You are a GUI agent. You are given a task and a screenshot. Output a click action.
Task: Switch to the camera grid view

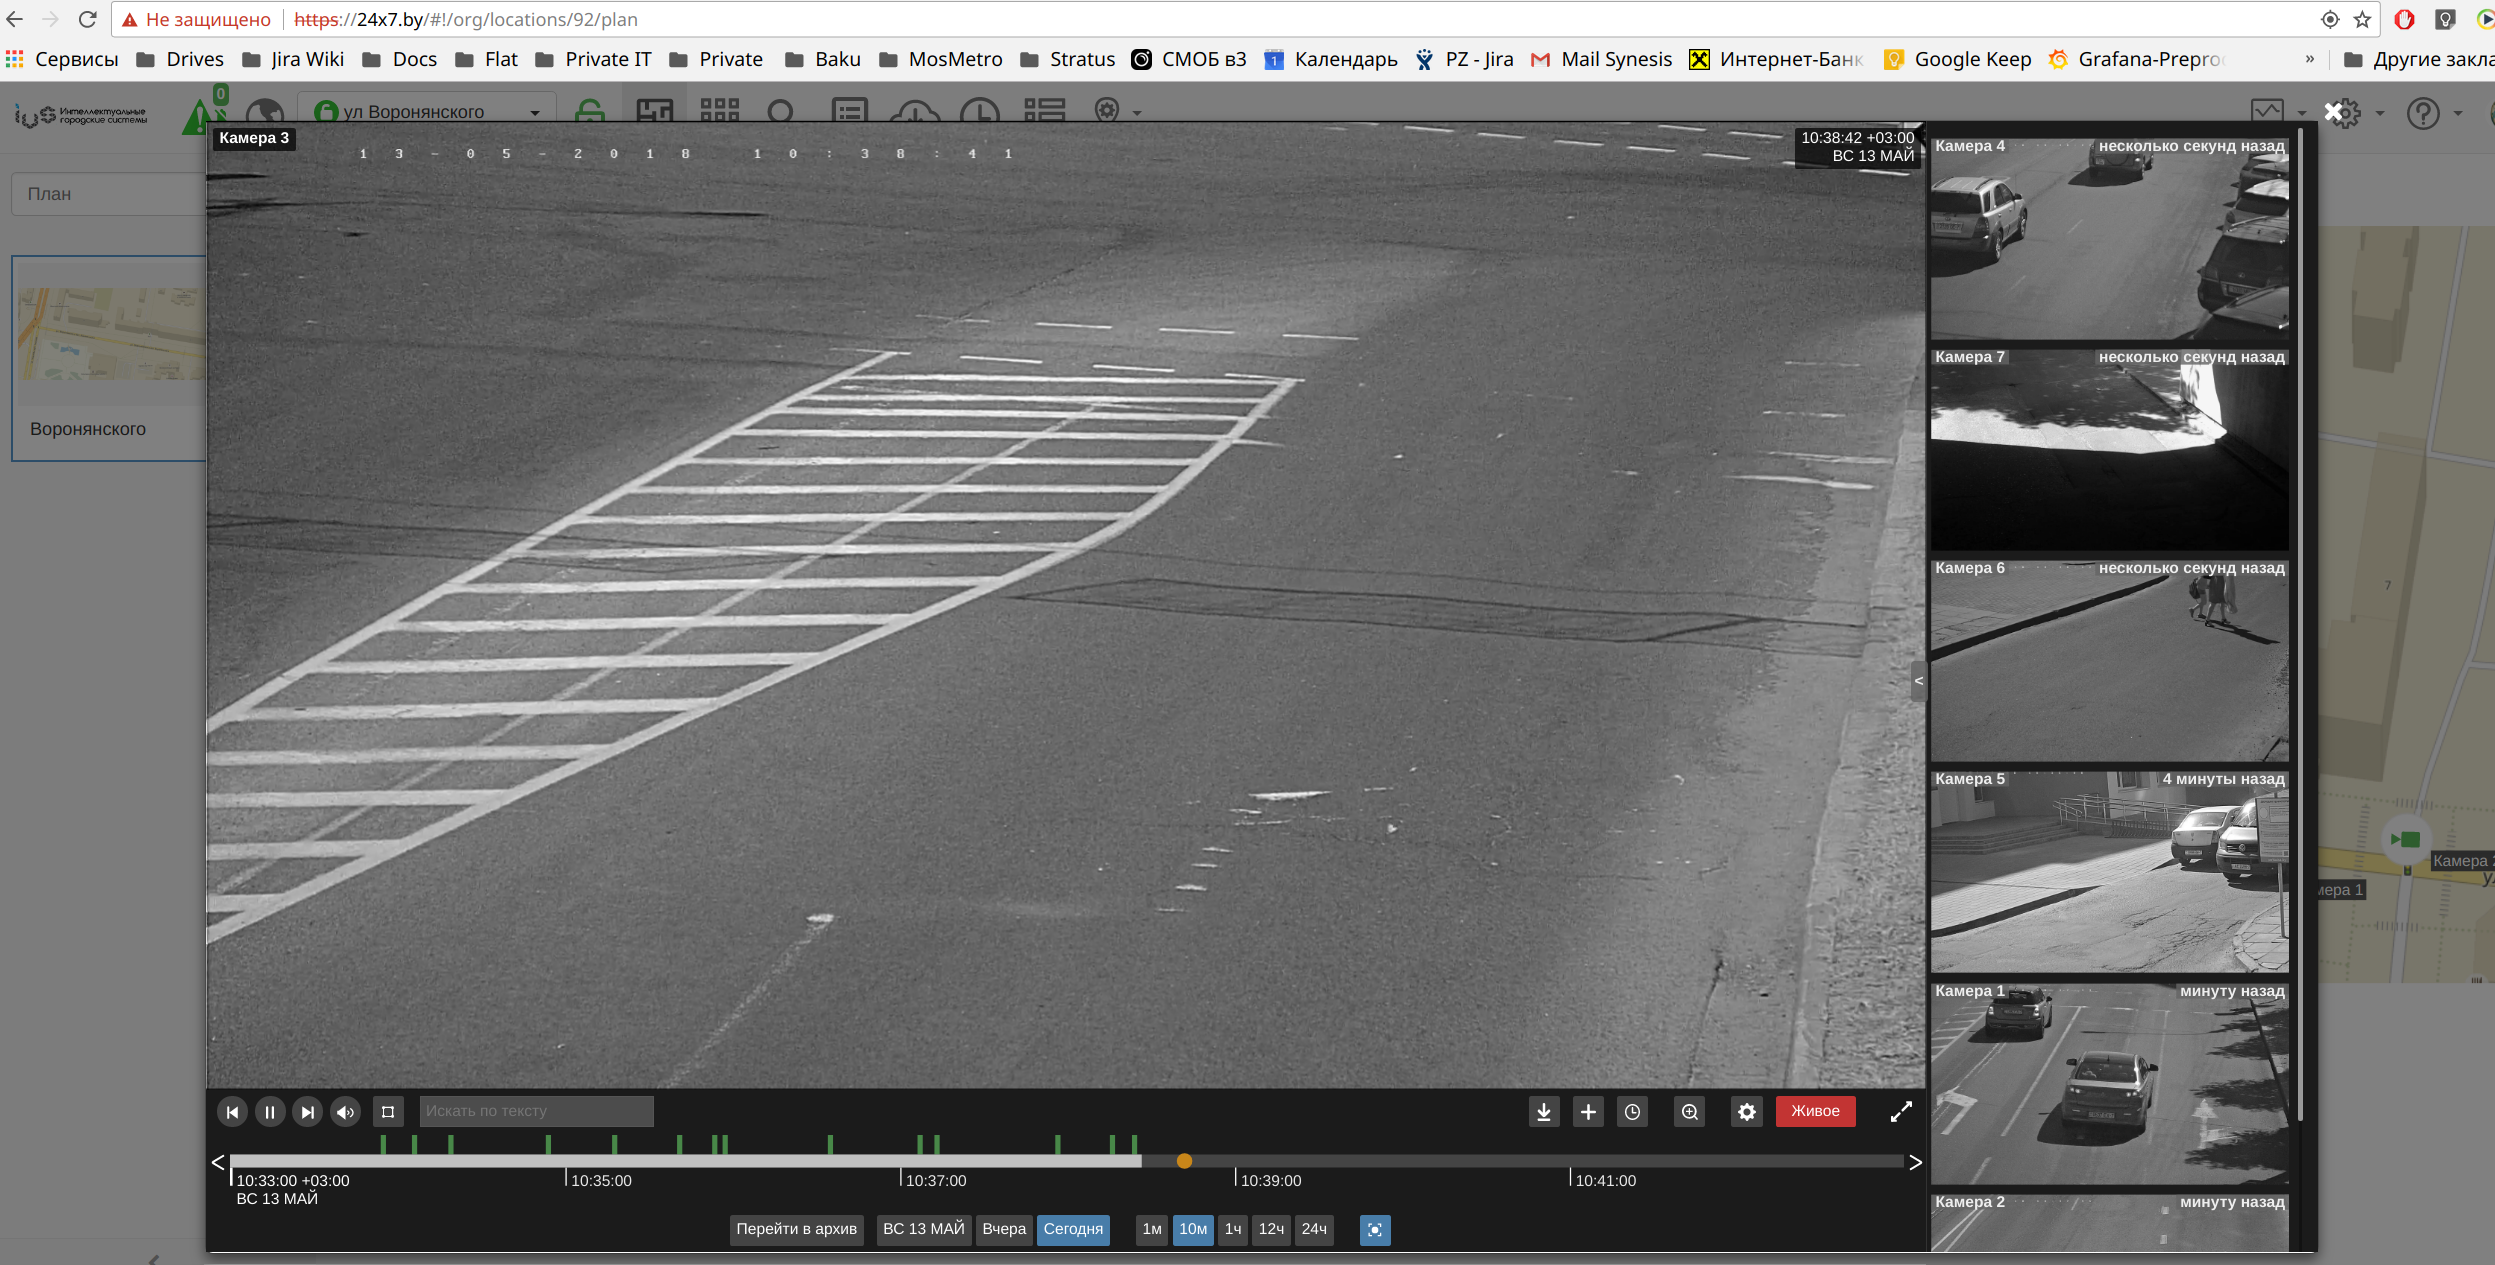pos(719,112)
